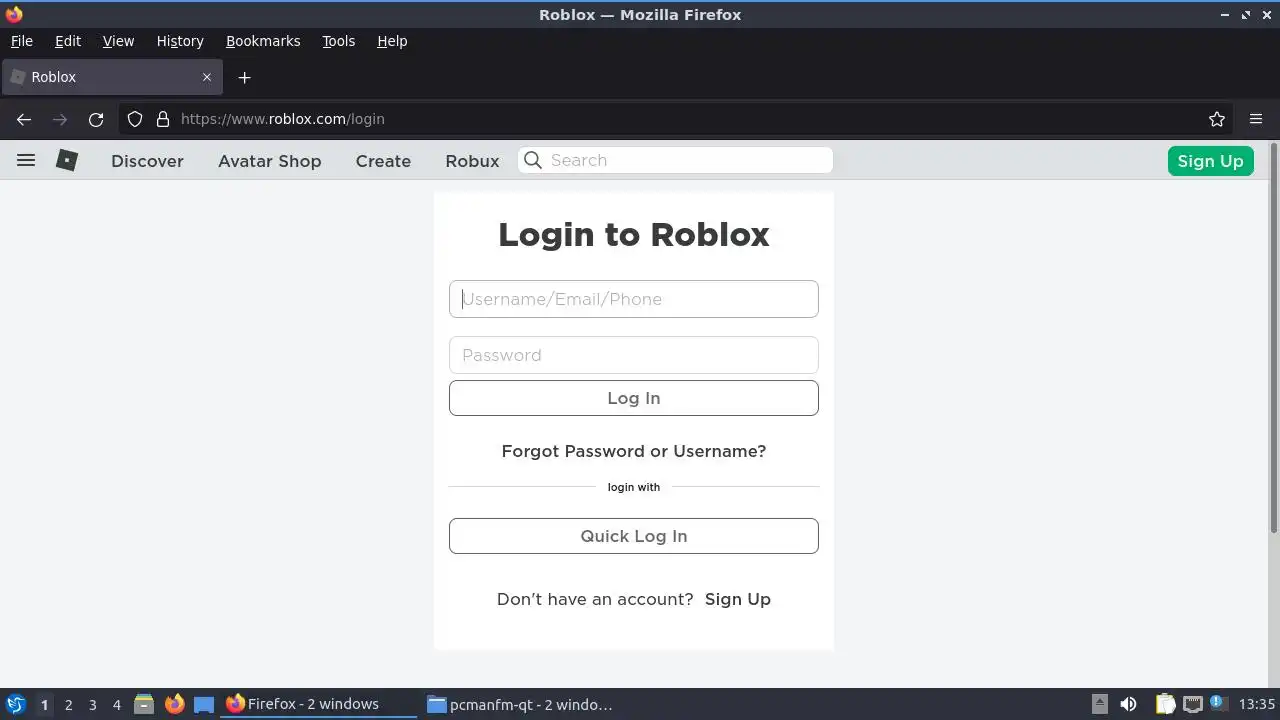Click the Quick Log In button
This screenshot has width=1280, height=720.
[634, 536]
